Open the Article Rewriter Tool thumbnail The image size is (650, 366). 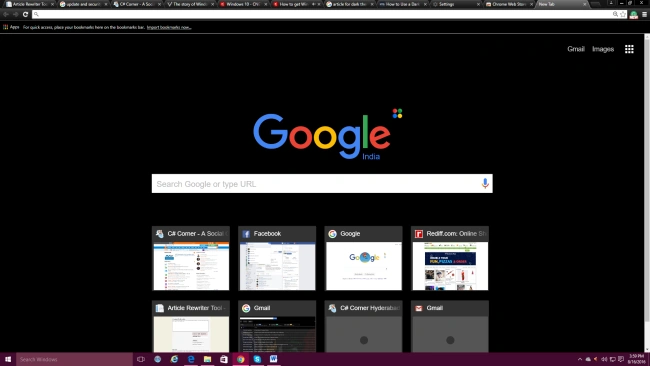tap(191, 327)
